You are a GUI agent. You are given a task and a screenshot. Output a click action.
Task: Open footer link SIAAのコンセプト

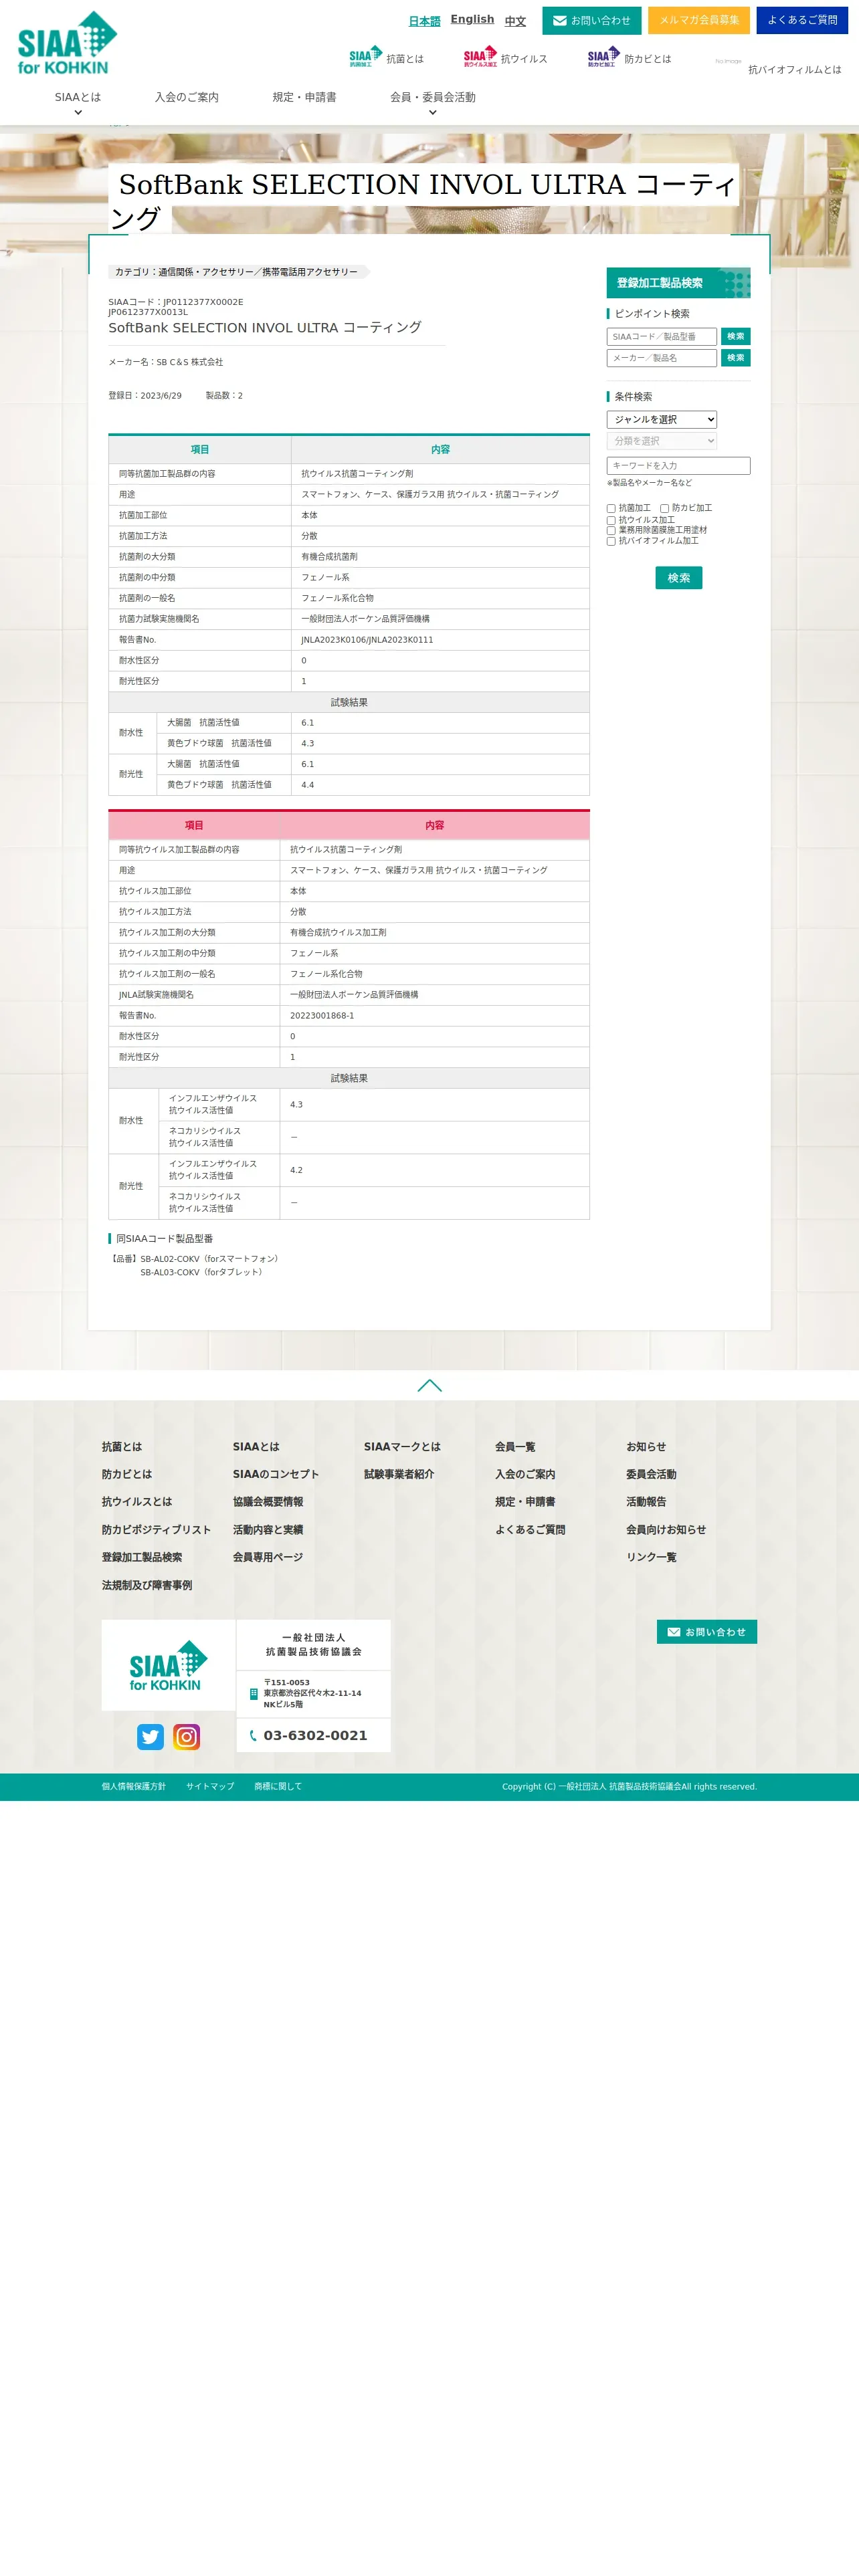click(x=276, y=1474)
